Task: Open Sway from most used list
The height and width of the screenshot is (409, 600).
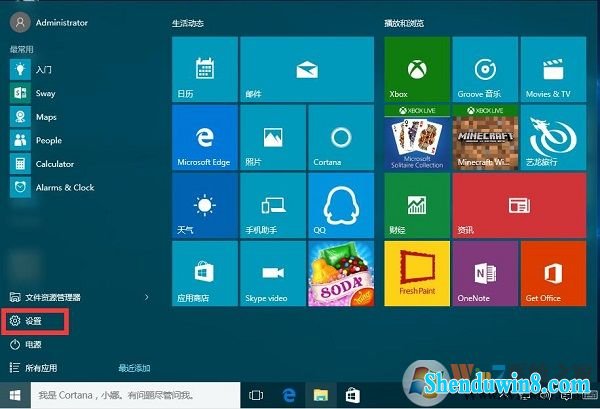Action: (33, 93)
